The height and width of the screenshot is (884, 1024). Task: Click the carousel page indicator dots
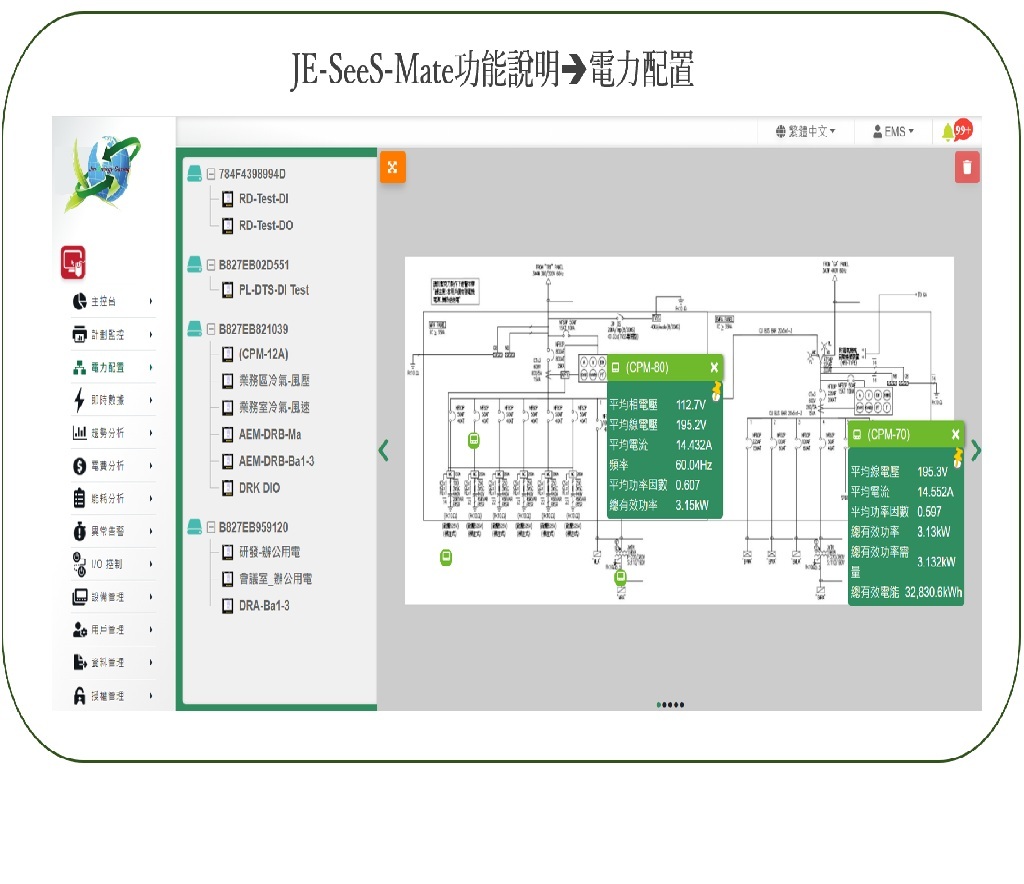coord(670,705)
